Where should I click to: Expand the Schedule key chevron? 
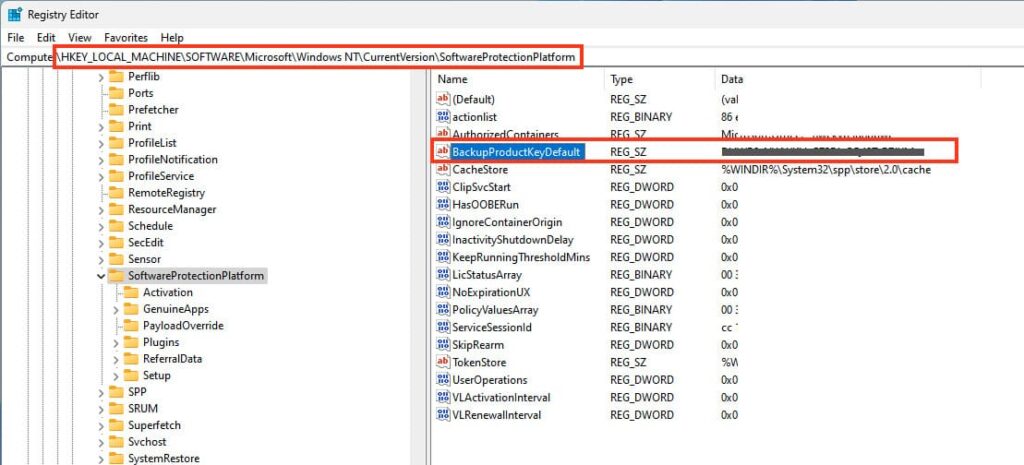100,226
